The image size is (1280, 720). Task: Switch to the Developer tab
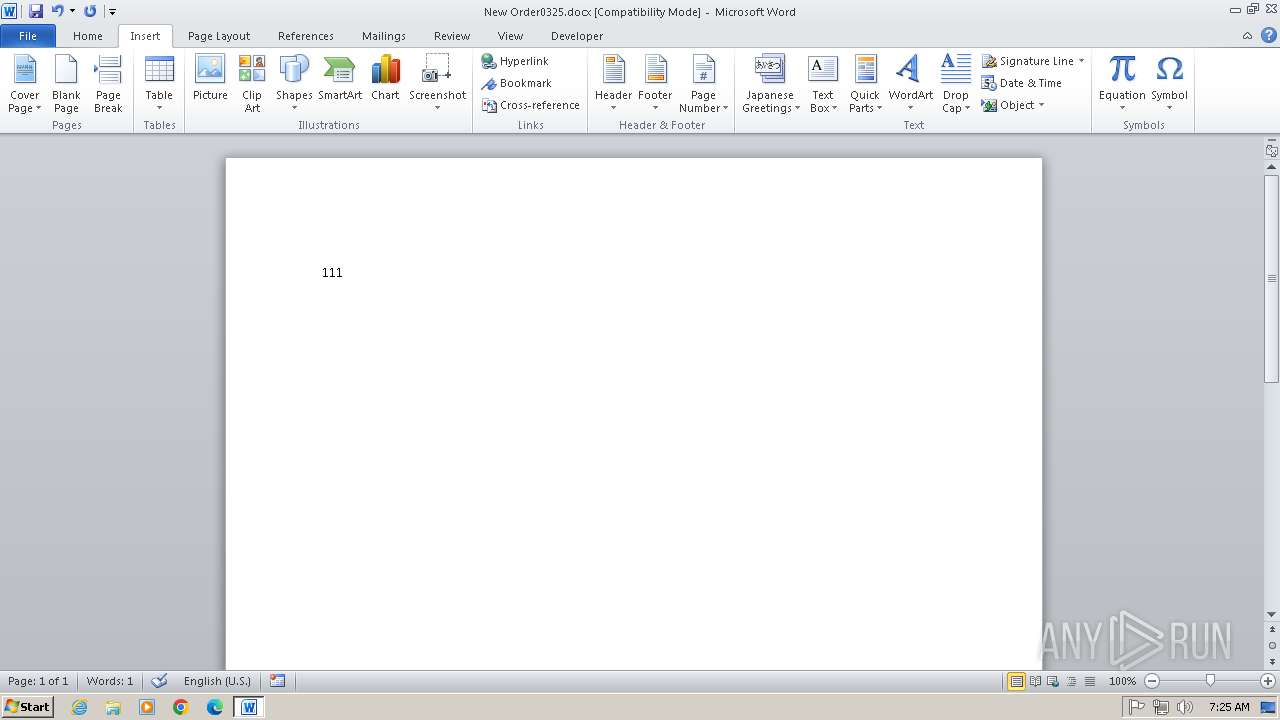[577, 36]
